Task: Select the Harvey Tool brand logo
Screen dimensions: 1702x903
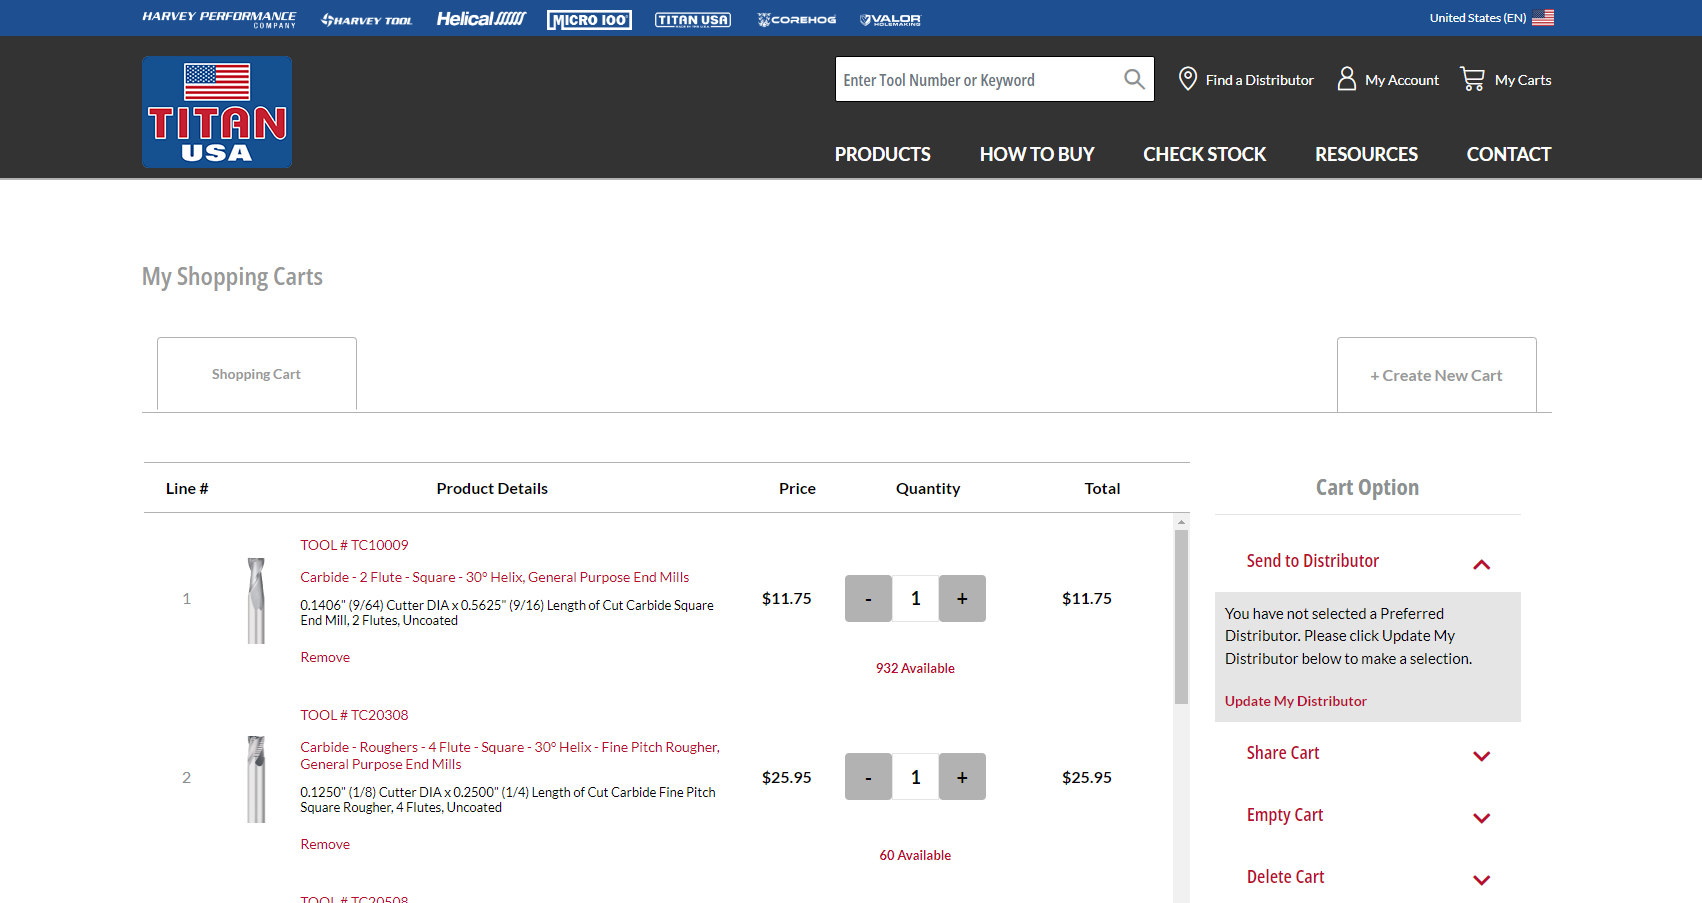Action: pos(366,18)
